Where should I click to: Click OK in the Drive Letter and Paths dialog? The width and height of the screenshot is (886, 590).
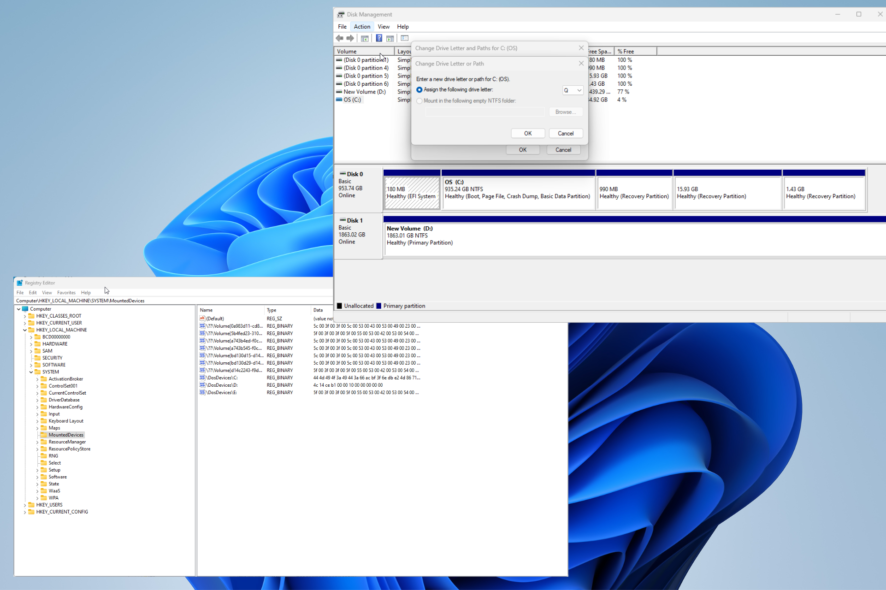pyautogui.click(x=523, y=150)
